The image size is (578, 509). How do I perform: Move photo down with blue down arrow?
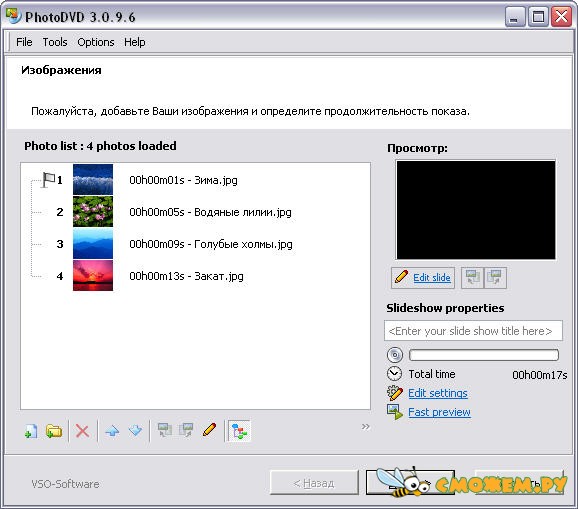point(135,430)
